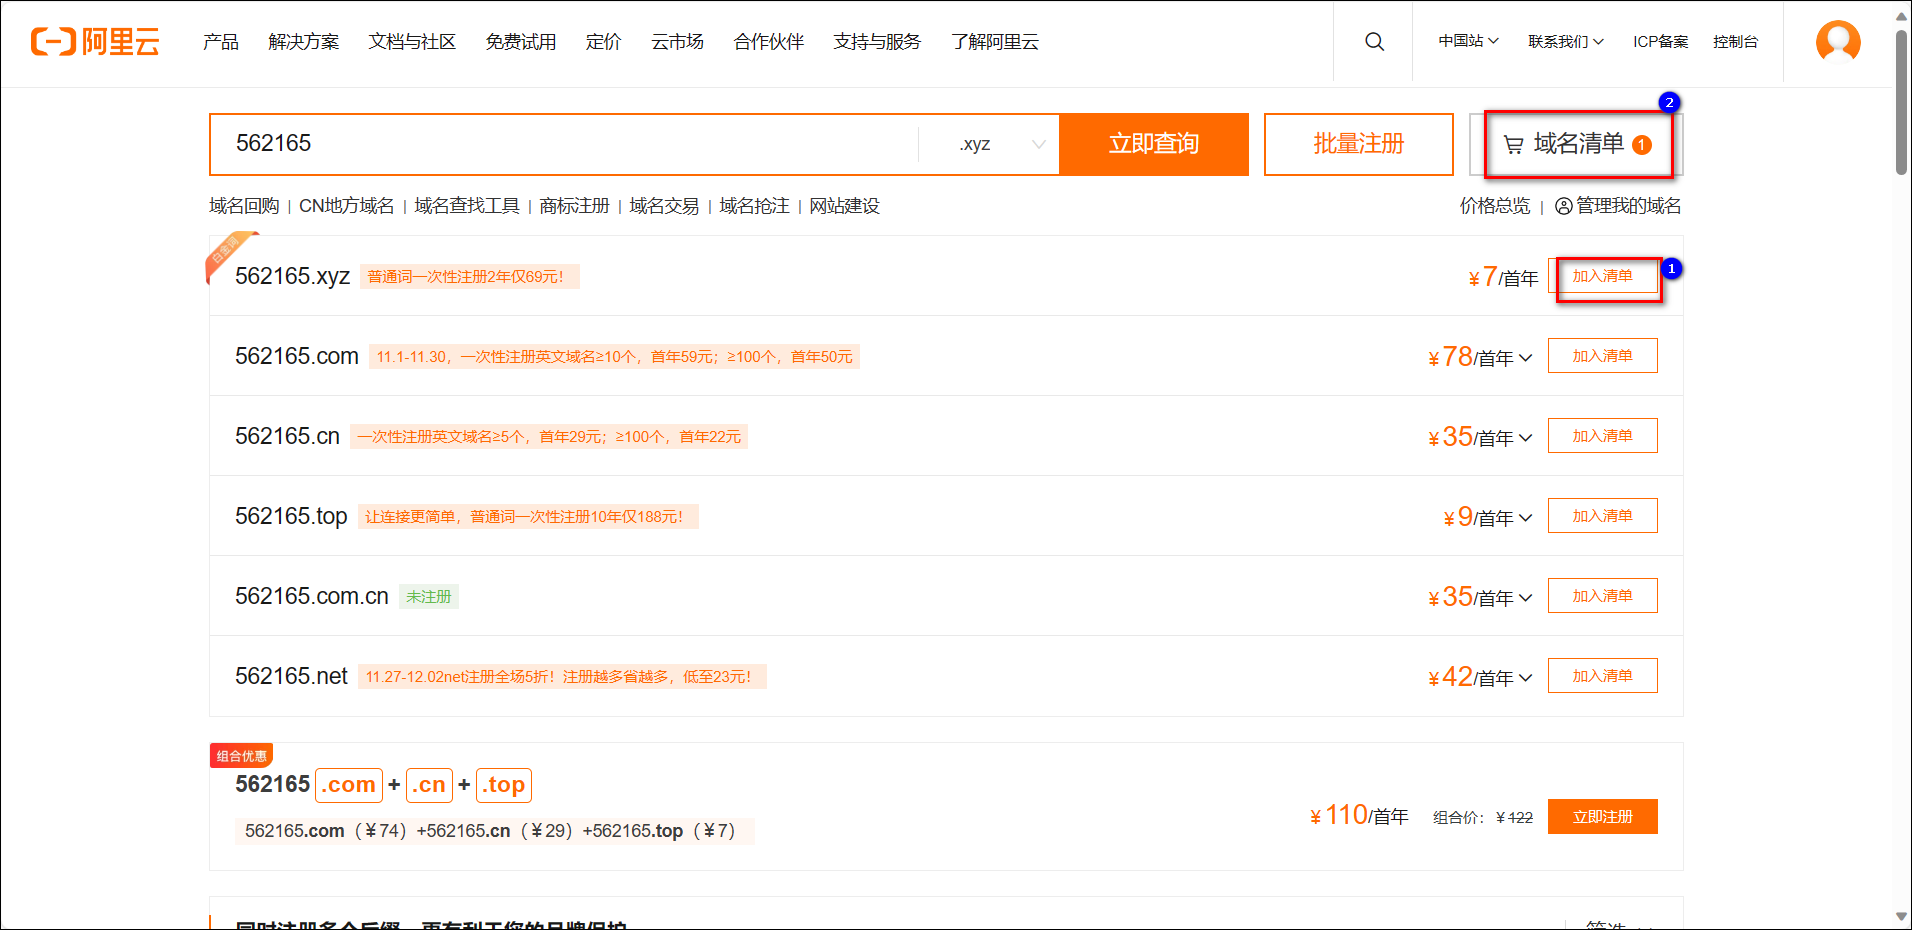Add 562165.cn to the domain list
The height and width of the screenshot is (930, 1912).
click(1602, 436)
